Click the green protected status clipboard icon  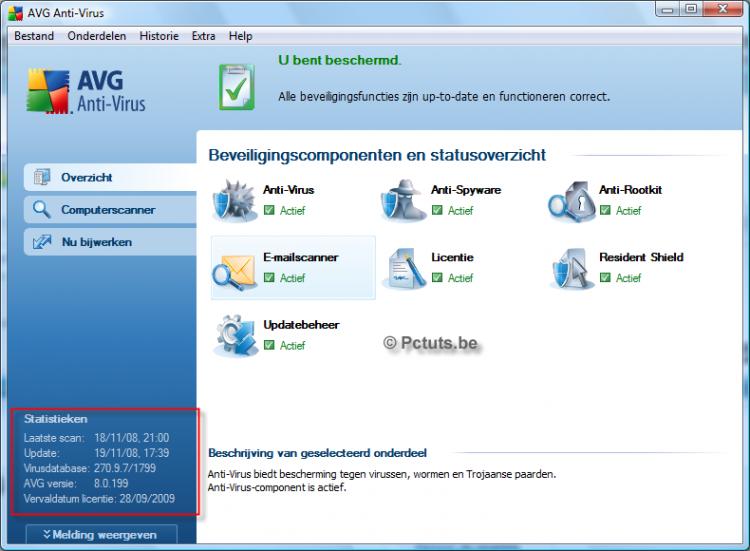(x=236, y=87)
